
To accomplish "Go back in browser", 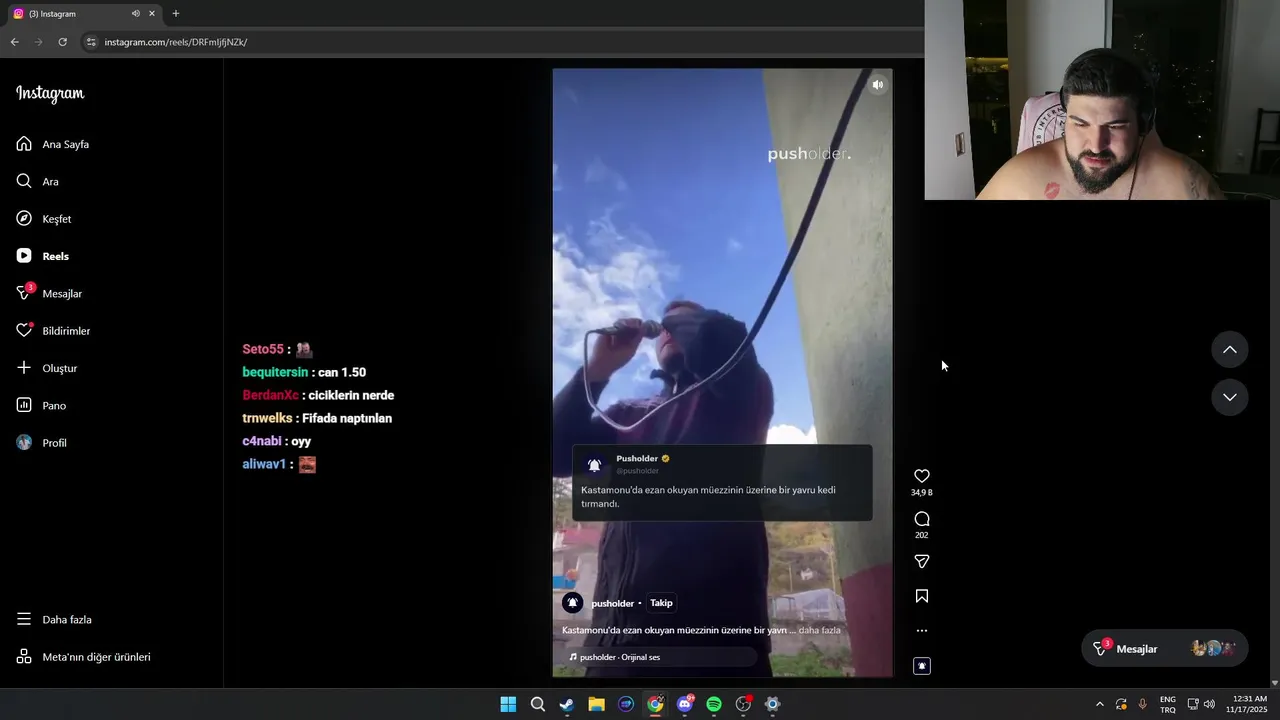I will pyautogui.click(x=14, y=42).
